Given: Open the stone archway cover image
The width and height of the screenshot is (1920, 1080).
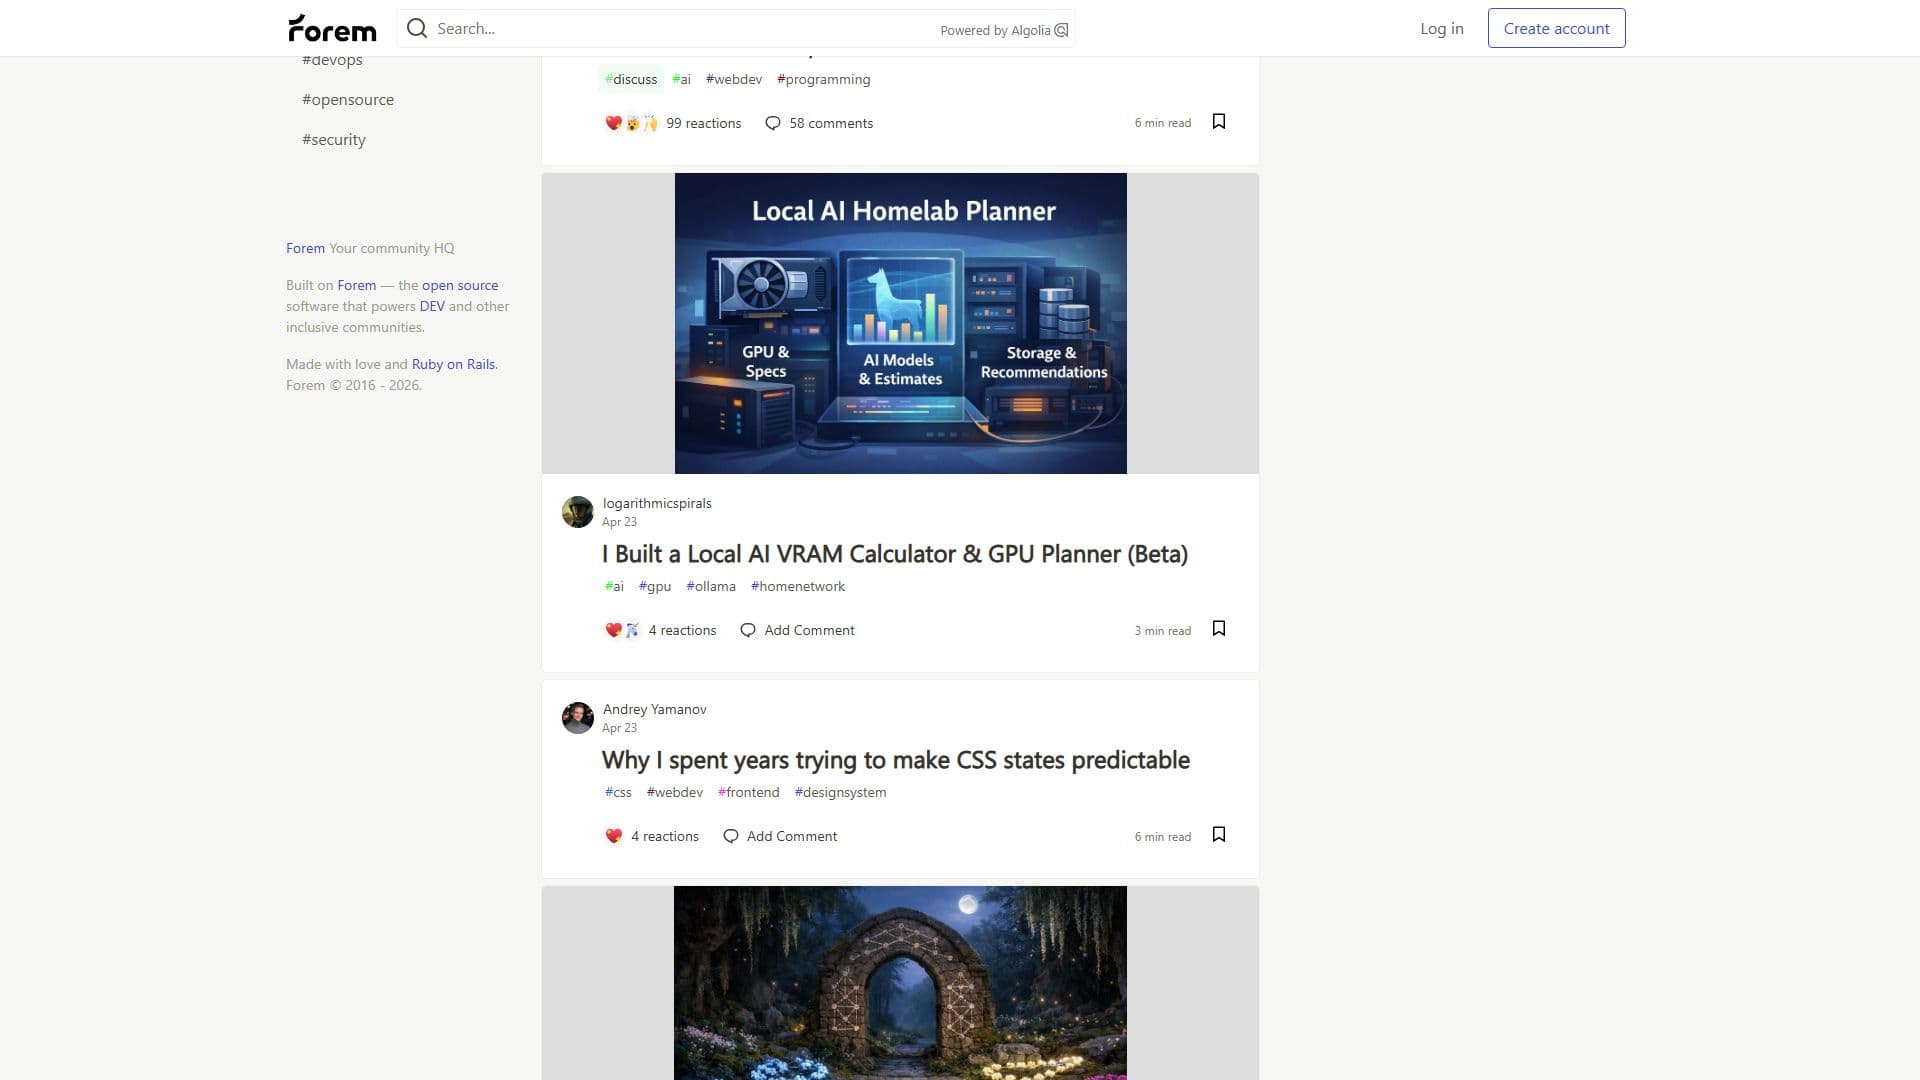Looking at the screenshot, I should (900, 983).
